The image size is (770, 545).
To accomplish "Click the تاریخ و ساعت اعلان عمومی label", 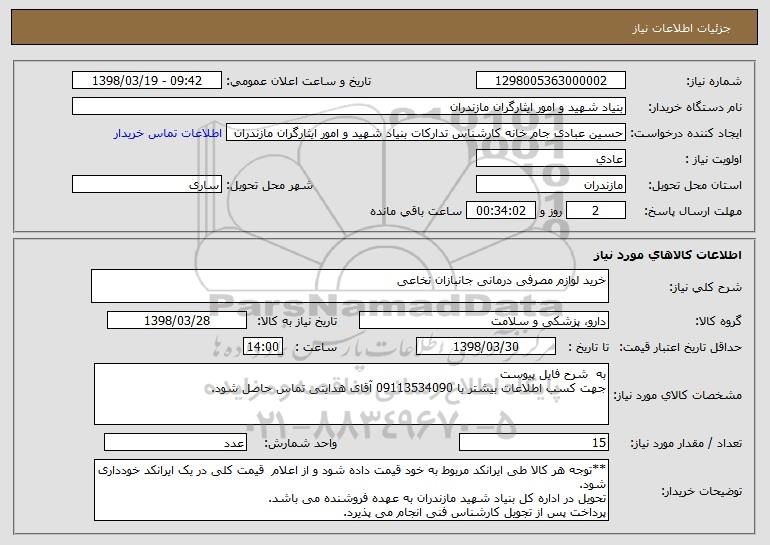I will click(x=299, y=82).
